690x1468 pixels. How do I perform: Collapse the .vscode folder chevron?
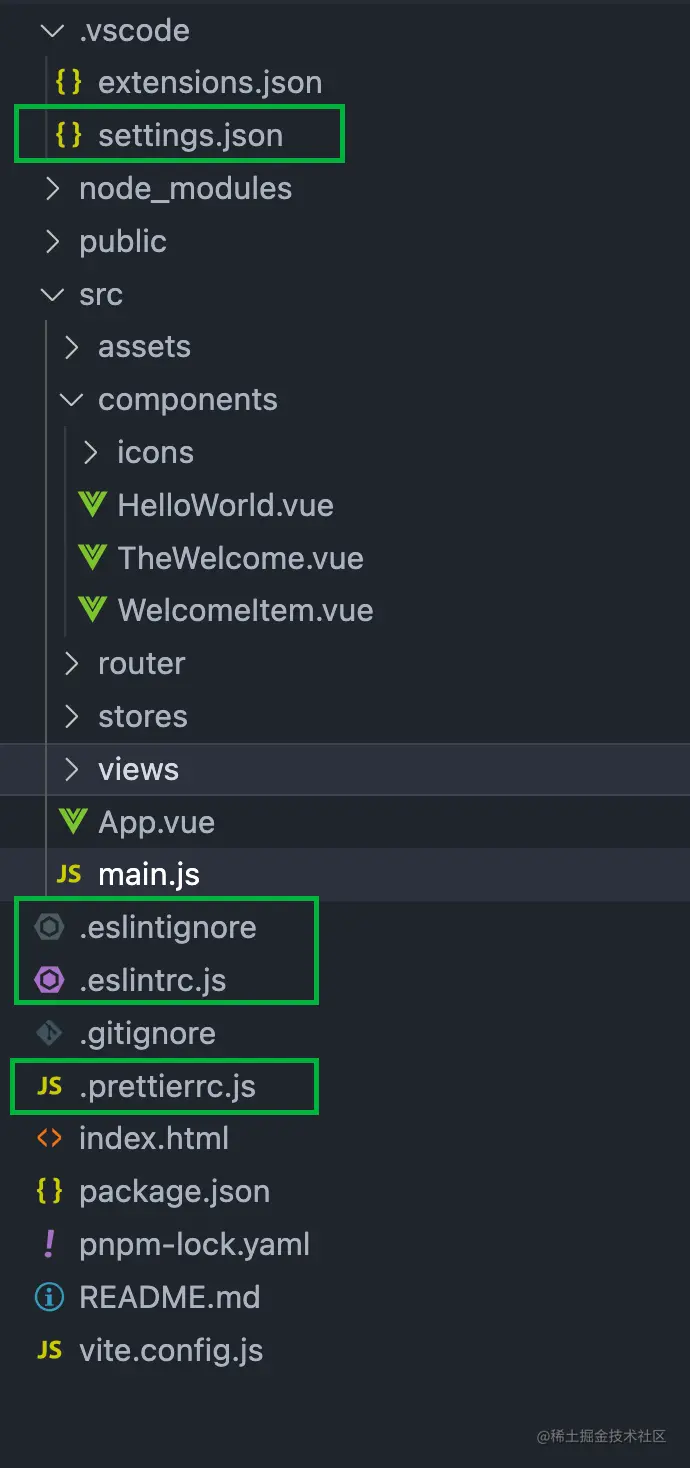tap(50, 30)
